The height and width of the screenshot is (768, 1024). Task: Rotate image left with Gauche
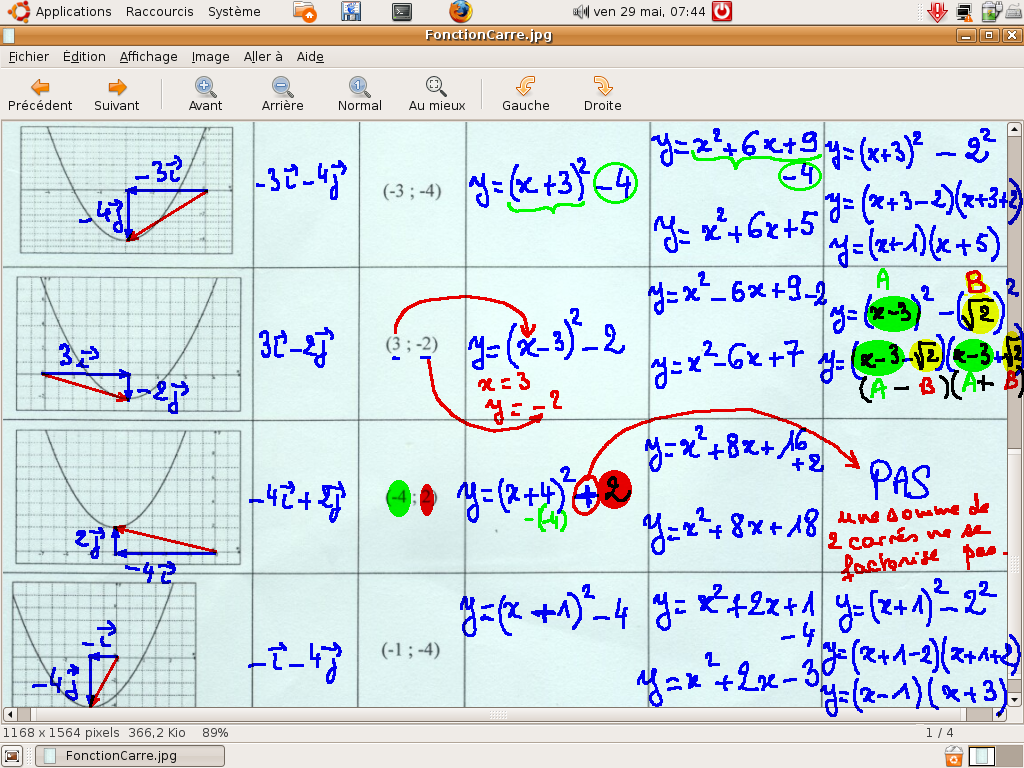pyautogui.click(x=525, y=94)
